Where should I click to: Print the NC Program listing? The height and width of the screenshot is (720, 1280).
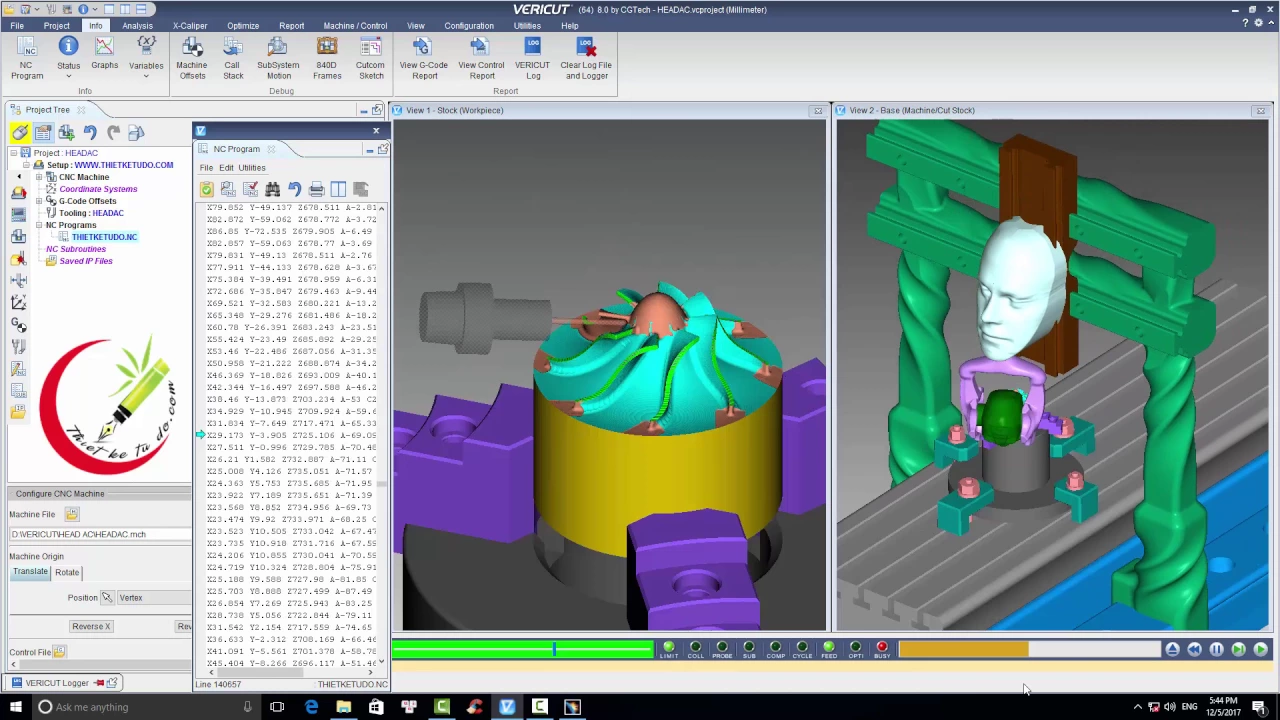[x=316, y=189]
